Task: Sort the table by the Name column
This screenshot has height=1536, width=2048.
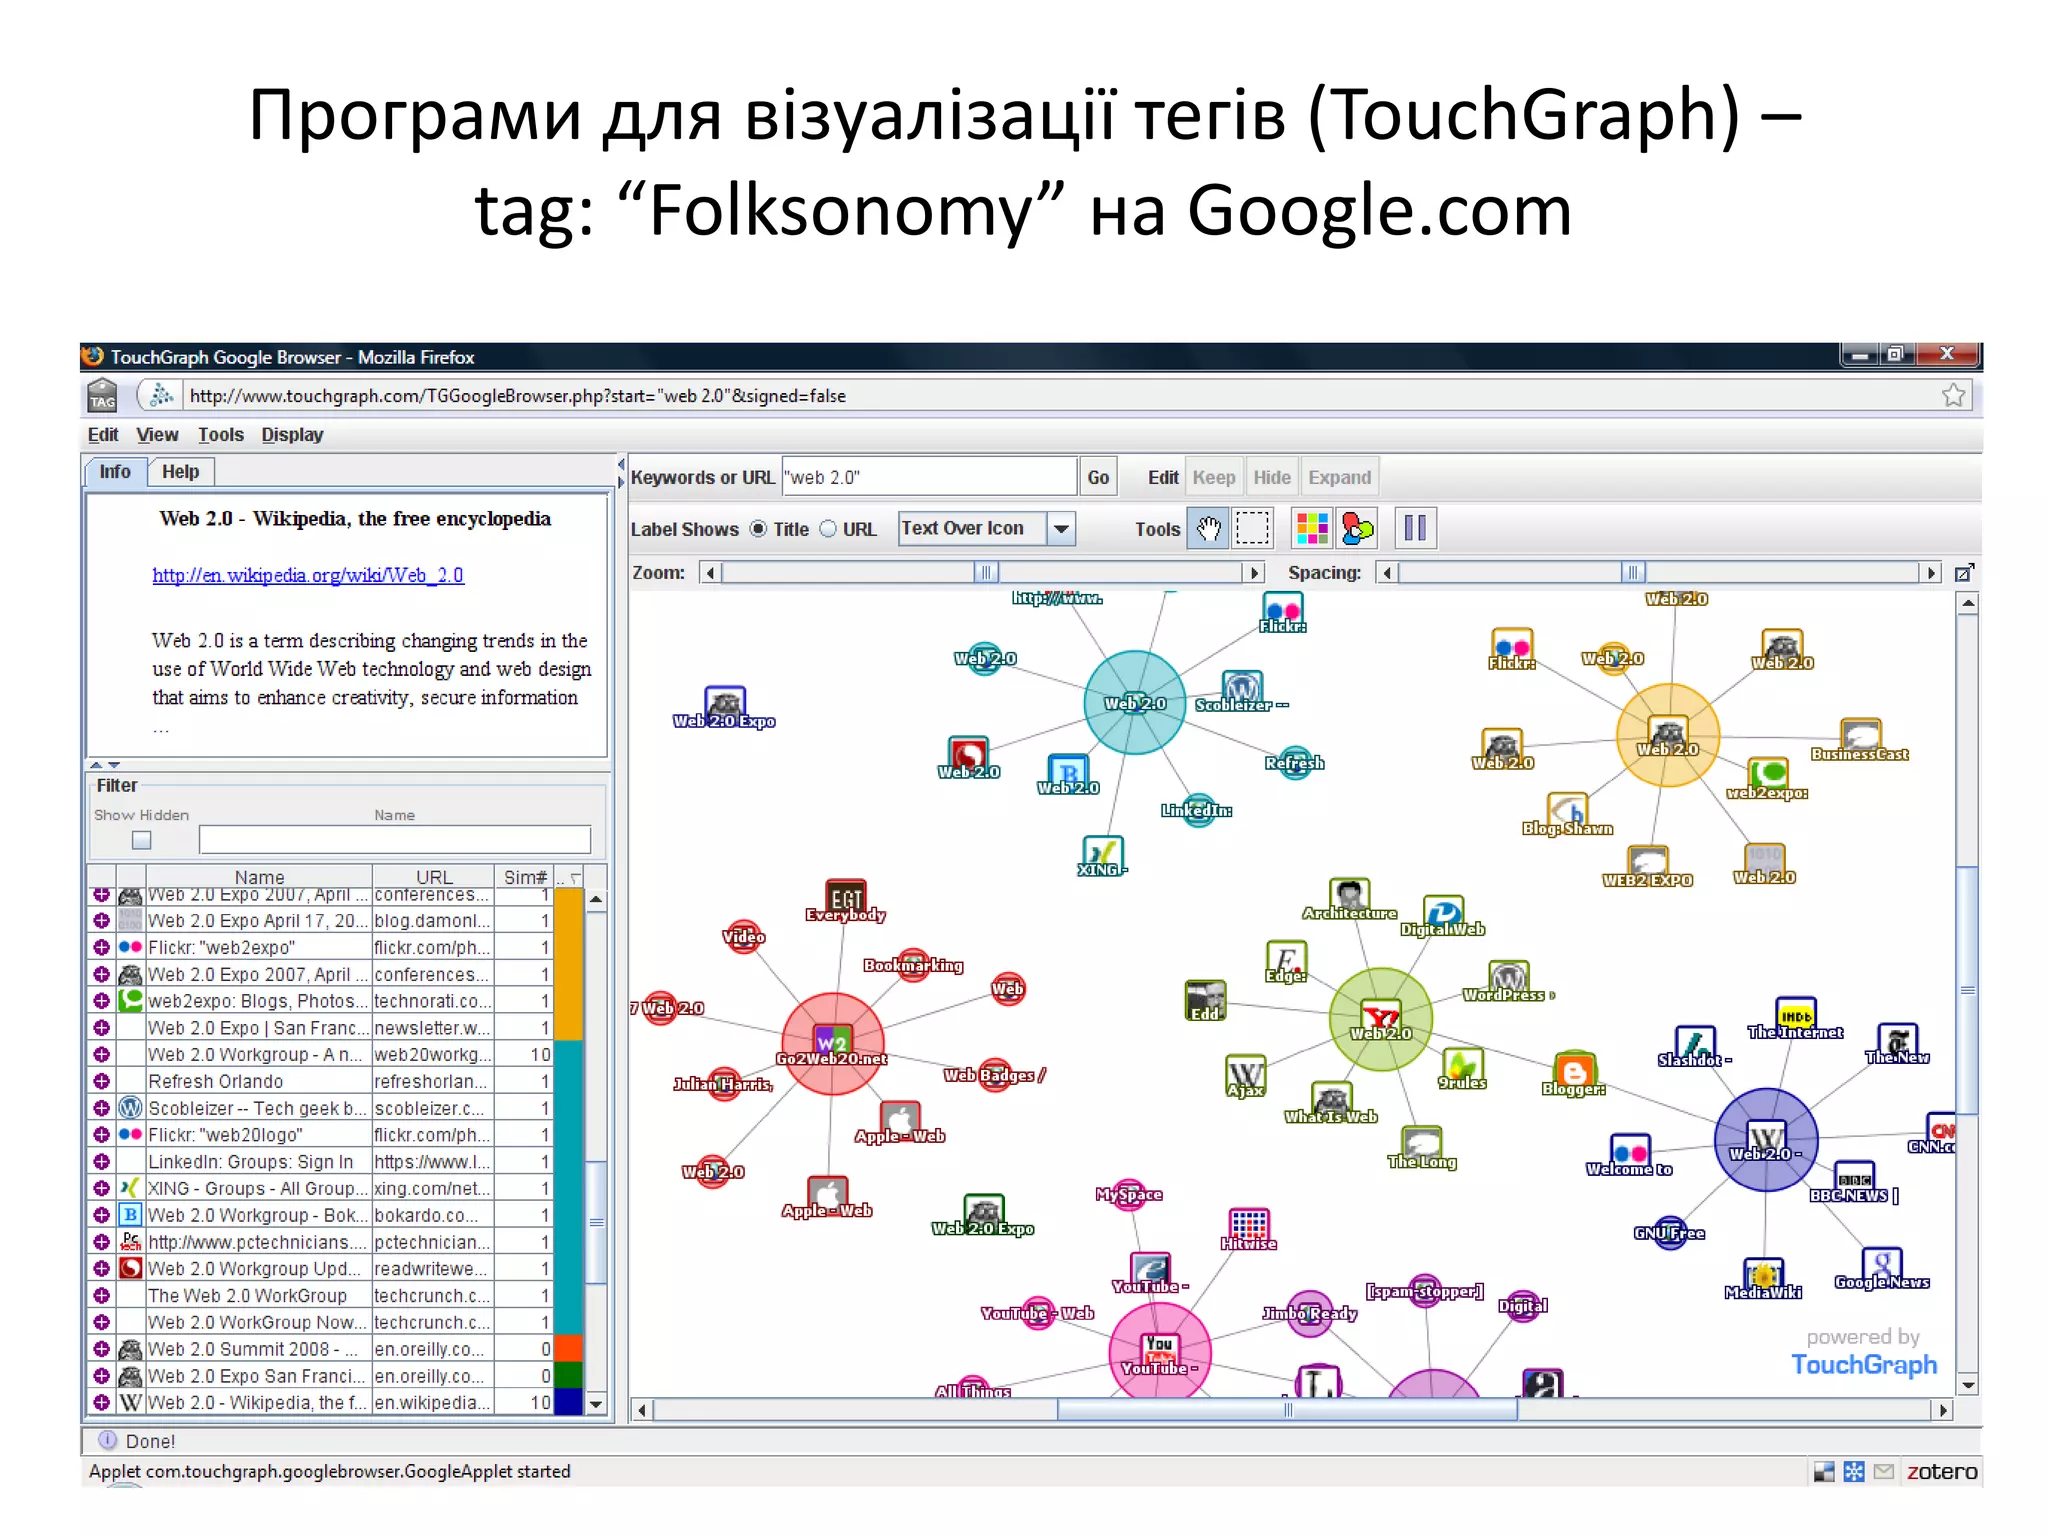Action: click(x=259, y=877)
